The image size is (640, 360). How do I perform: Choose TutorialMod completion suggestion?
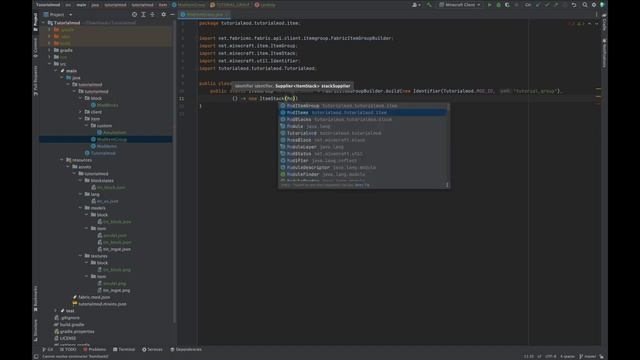363,133
